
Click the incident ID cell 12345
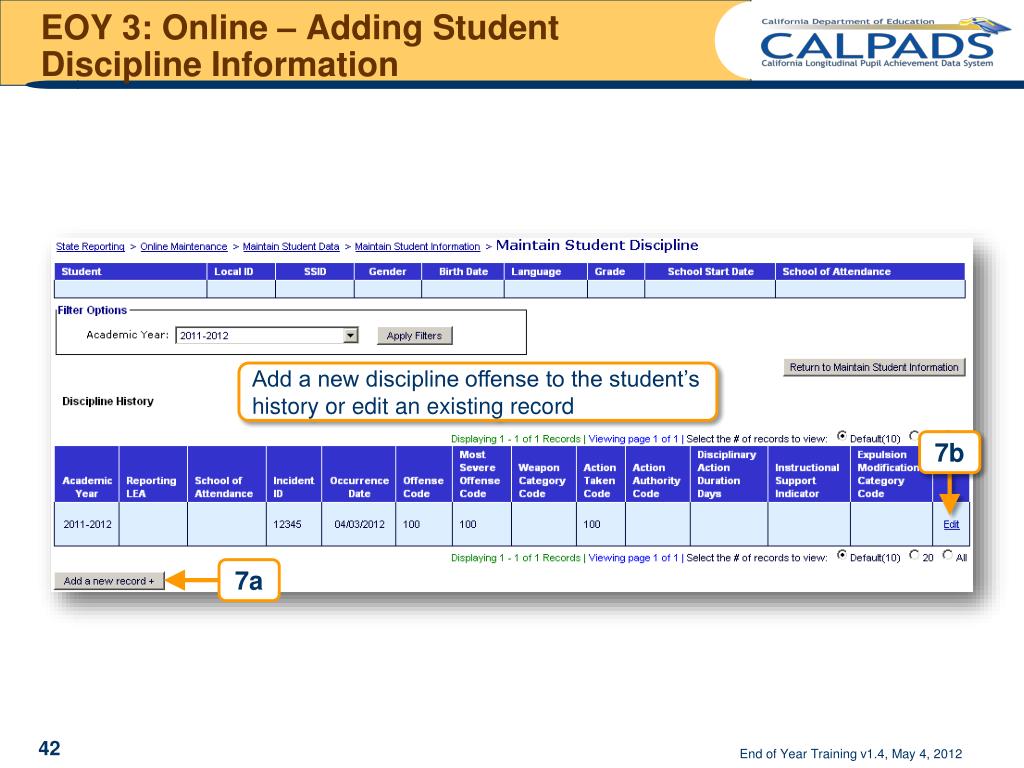[x=294, y=524]
